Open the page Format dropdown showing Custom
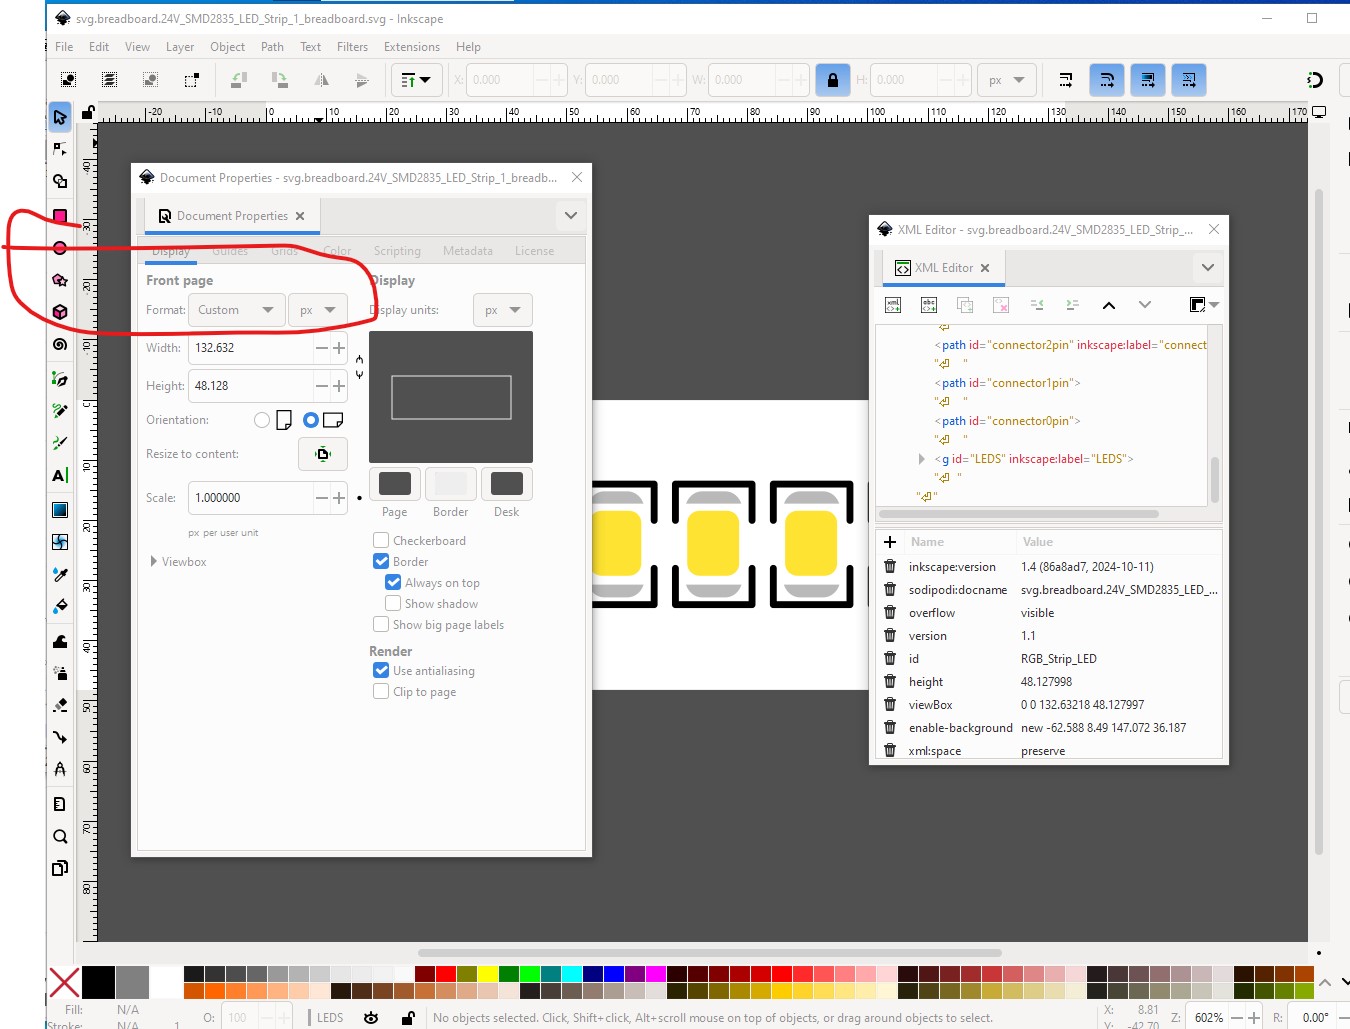Image resolution: width=1350 pixels, height=1029 pixels. (x=236, y=310)
